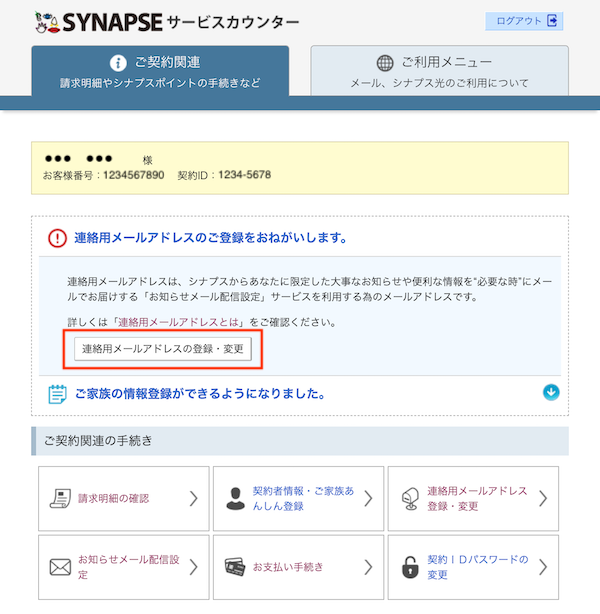
Task: Open ご家族の情報登録 announcement heading
Action: (x=200, y=394)
